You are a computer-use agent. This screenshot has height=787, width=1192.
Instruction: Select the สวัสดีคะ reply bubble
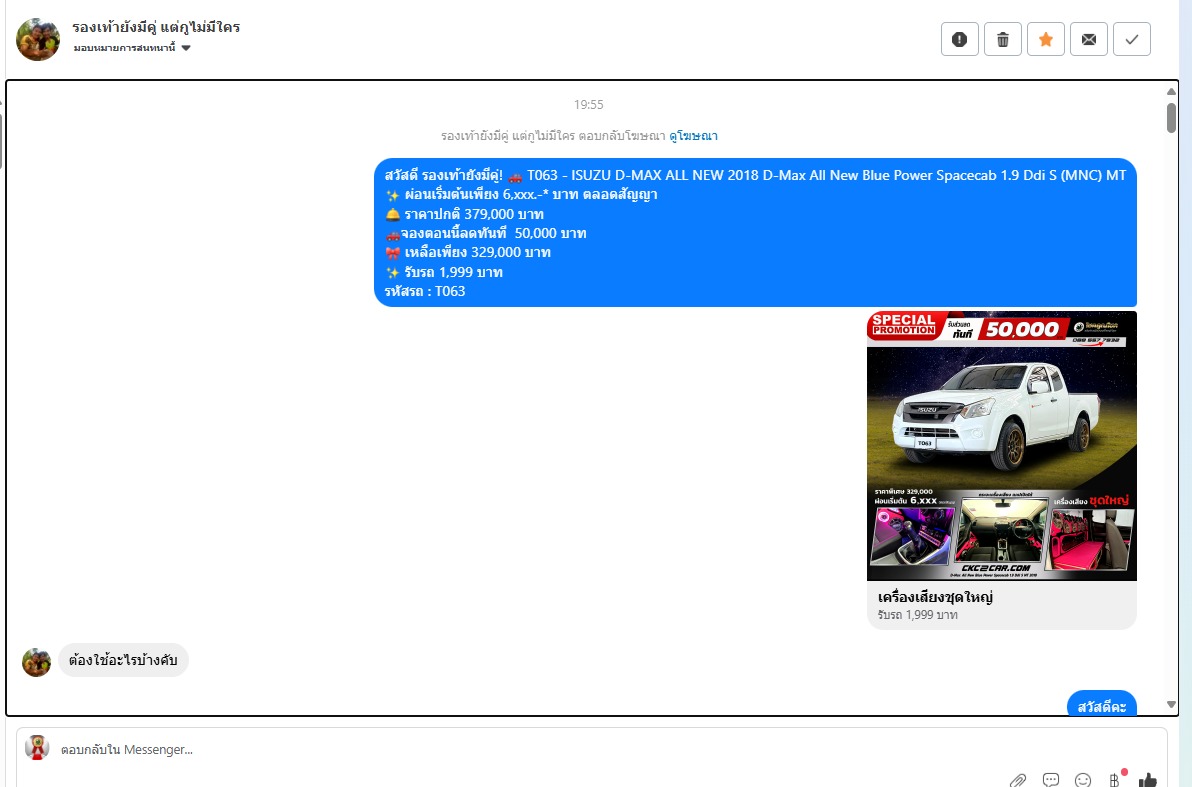click(x=1102, y=703)
